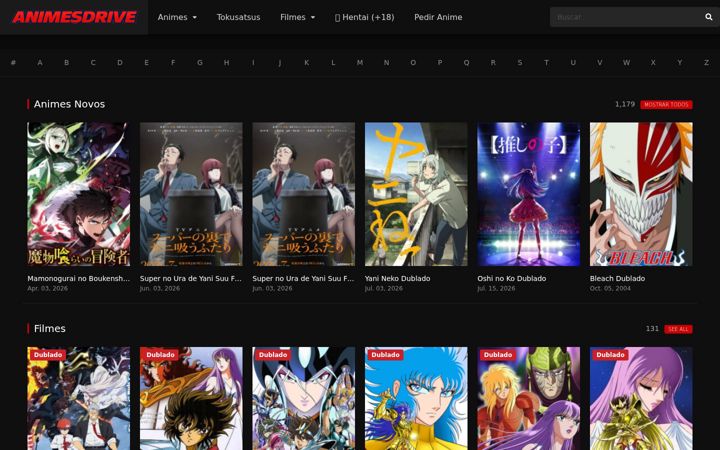Filter animes by letter M
Screen dimensions: 720x450
[x=360, y=62]
